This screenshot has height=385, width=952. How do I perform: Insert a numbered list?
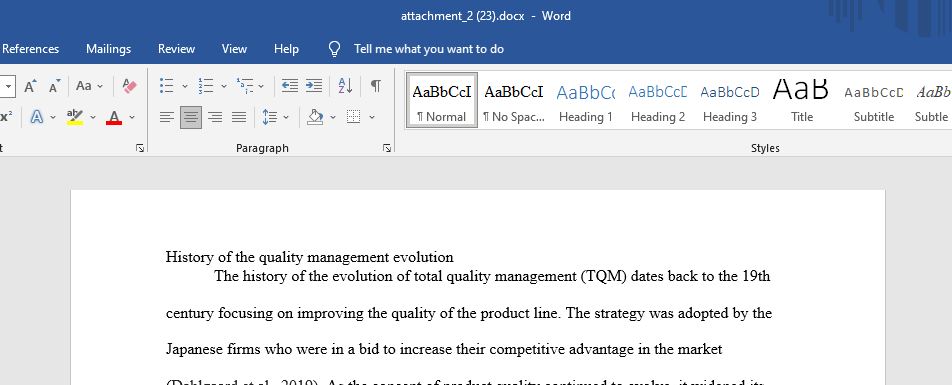(x=206, y=86)
